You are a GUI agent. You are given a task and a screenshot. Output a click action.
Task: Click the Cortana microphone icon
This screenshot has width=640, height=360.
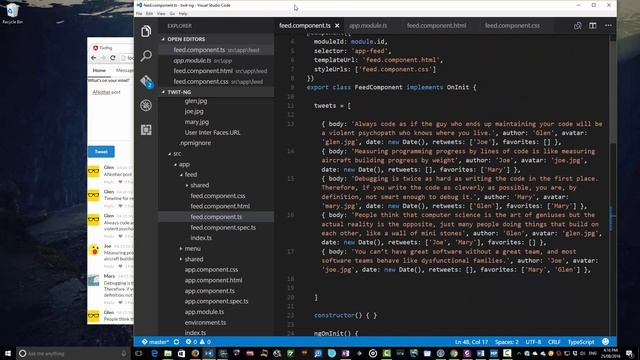click(124, 353)
